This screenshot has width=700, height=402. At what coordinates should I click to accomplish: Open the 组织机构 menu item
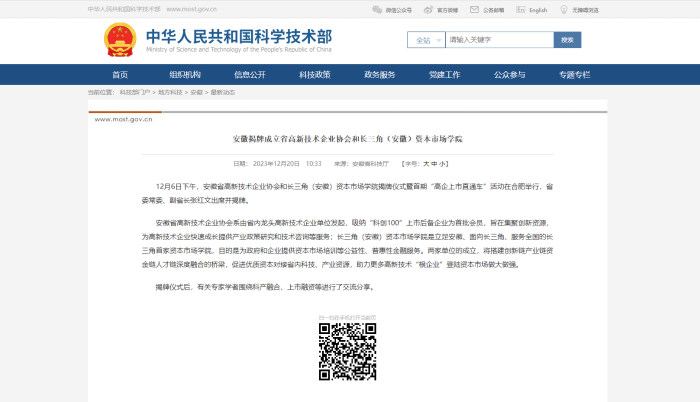tap(185, 75)
